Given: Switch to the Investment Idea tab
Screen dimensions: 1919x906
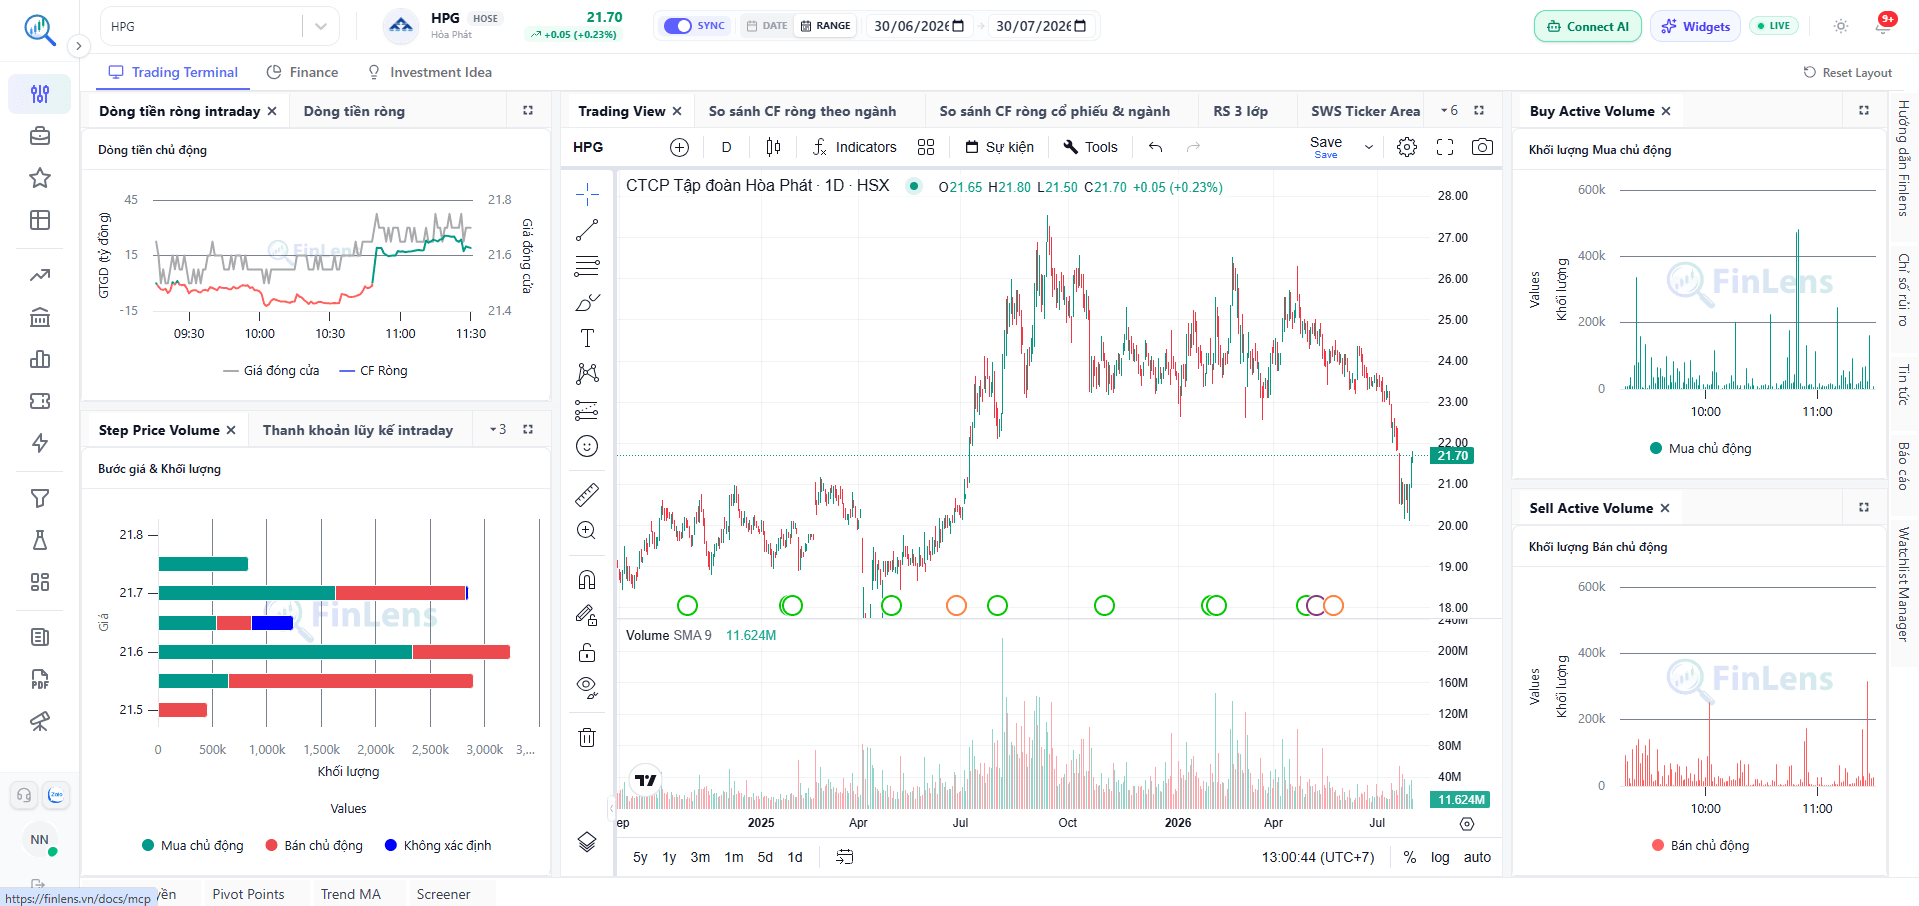Looking at the screenshot, I should click(429, 72).
